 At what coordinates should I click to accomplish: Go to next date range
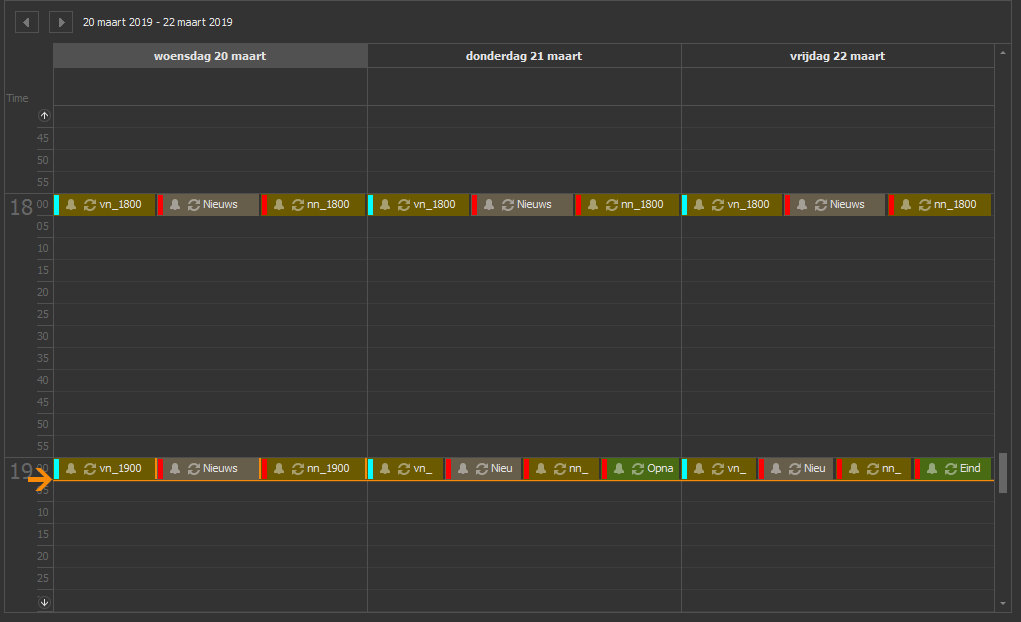coord(61,22)
